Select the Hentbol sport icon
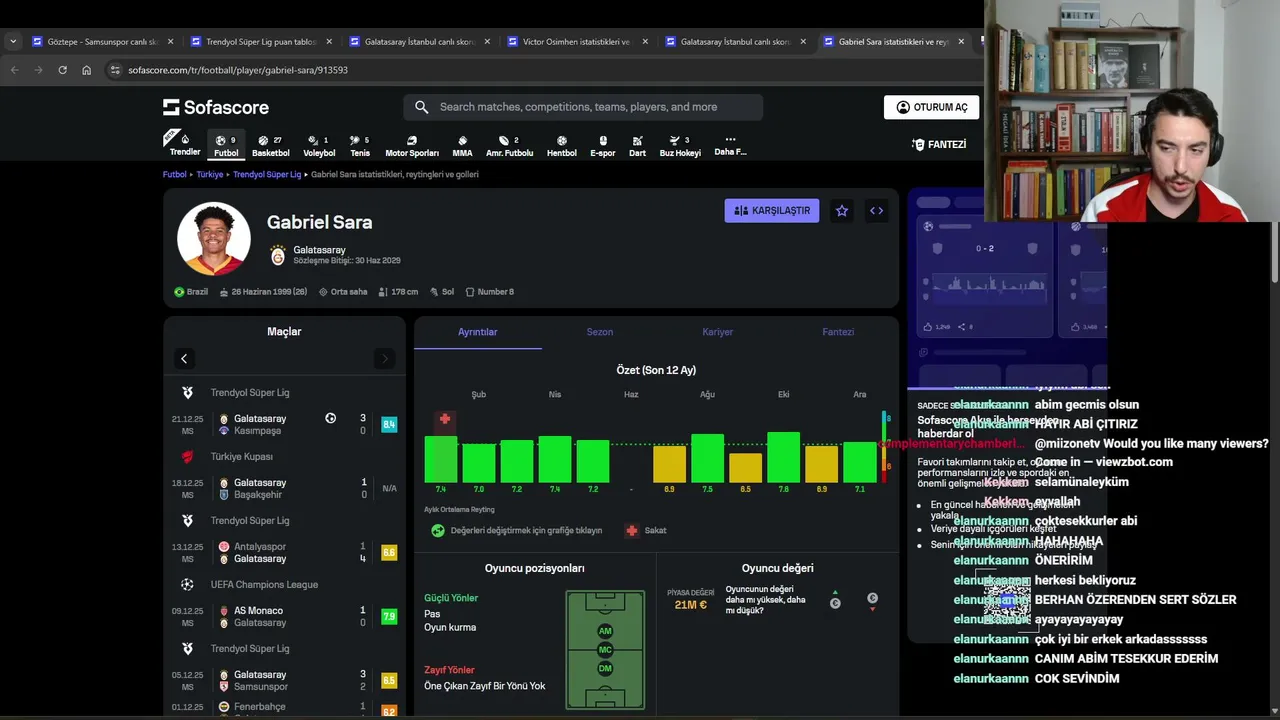Screen dimensions: 1280x720 tap(561, 146)
